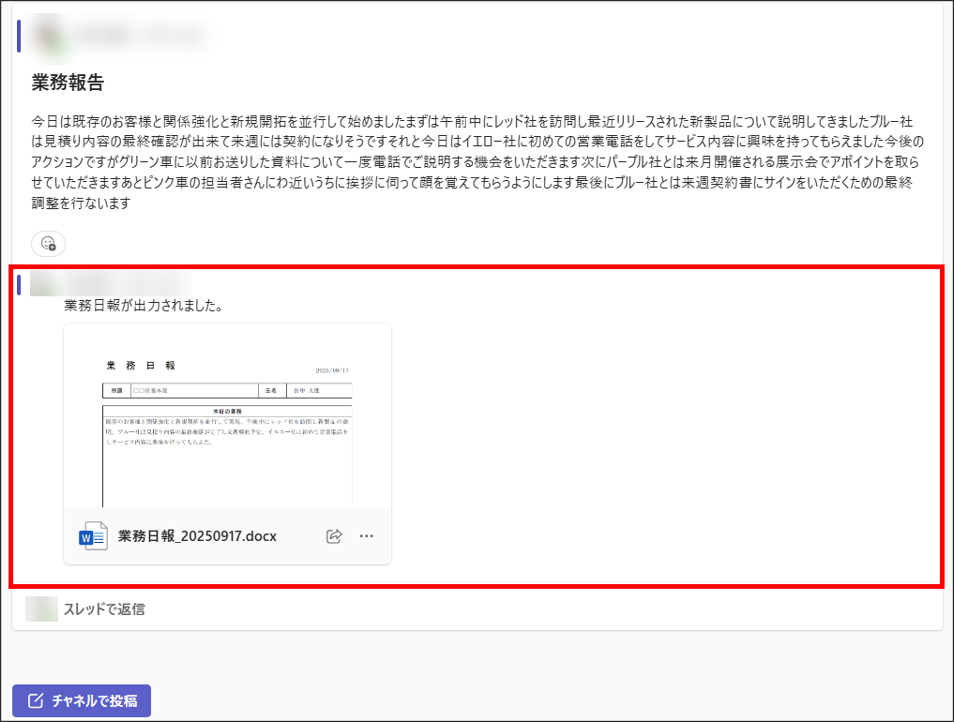Click the blurred avatar of the original poster

[50, 35]
